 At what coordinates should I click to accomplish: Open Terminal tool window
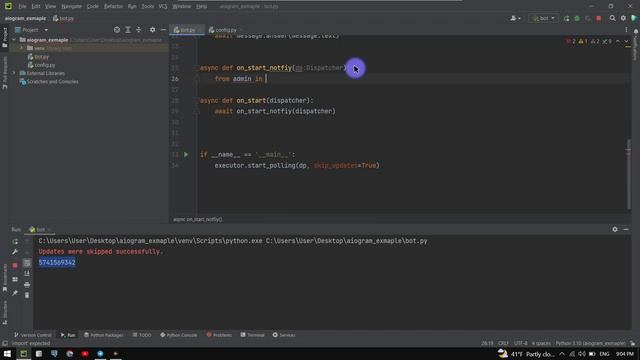pyautogui.click(x=253, y=335)
